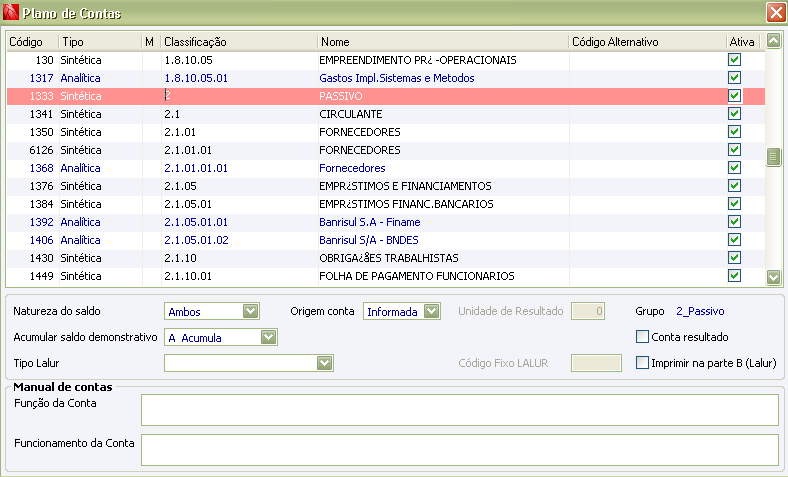Toggle Ativa checkbox for row 1384
This screenshot has width=788, height=477.
pos(734,204)
